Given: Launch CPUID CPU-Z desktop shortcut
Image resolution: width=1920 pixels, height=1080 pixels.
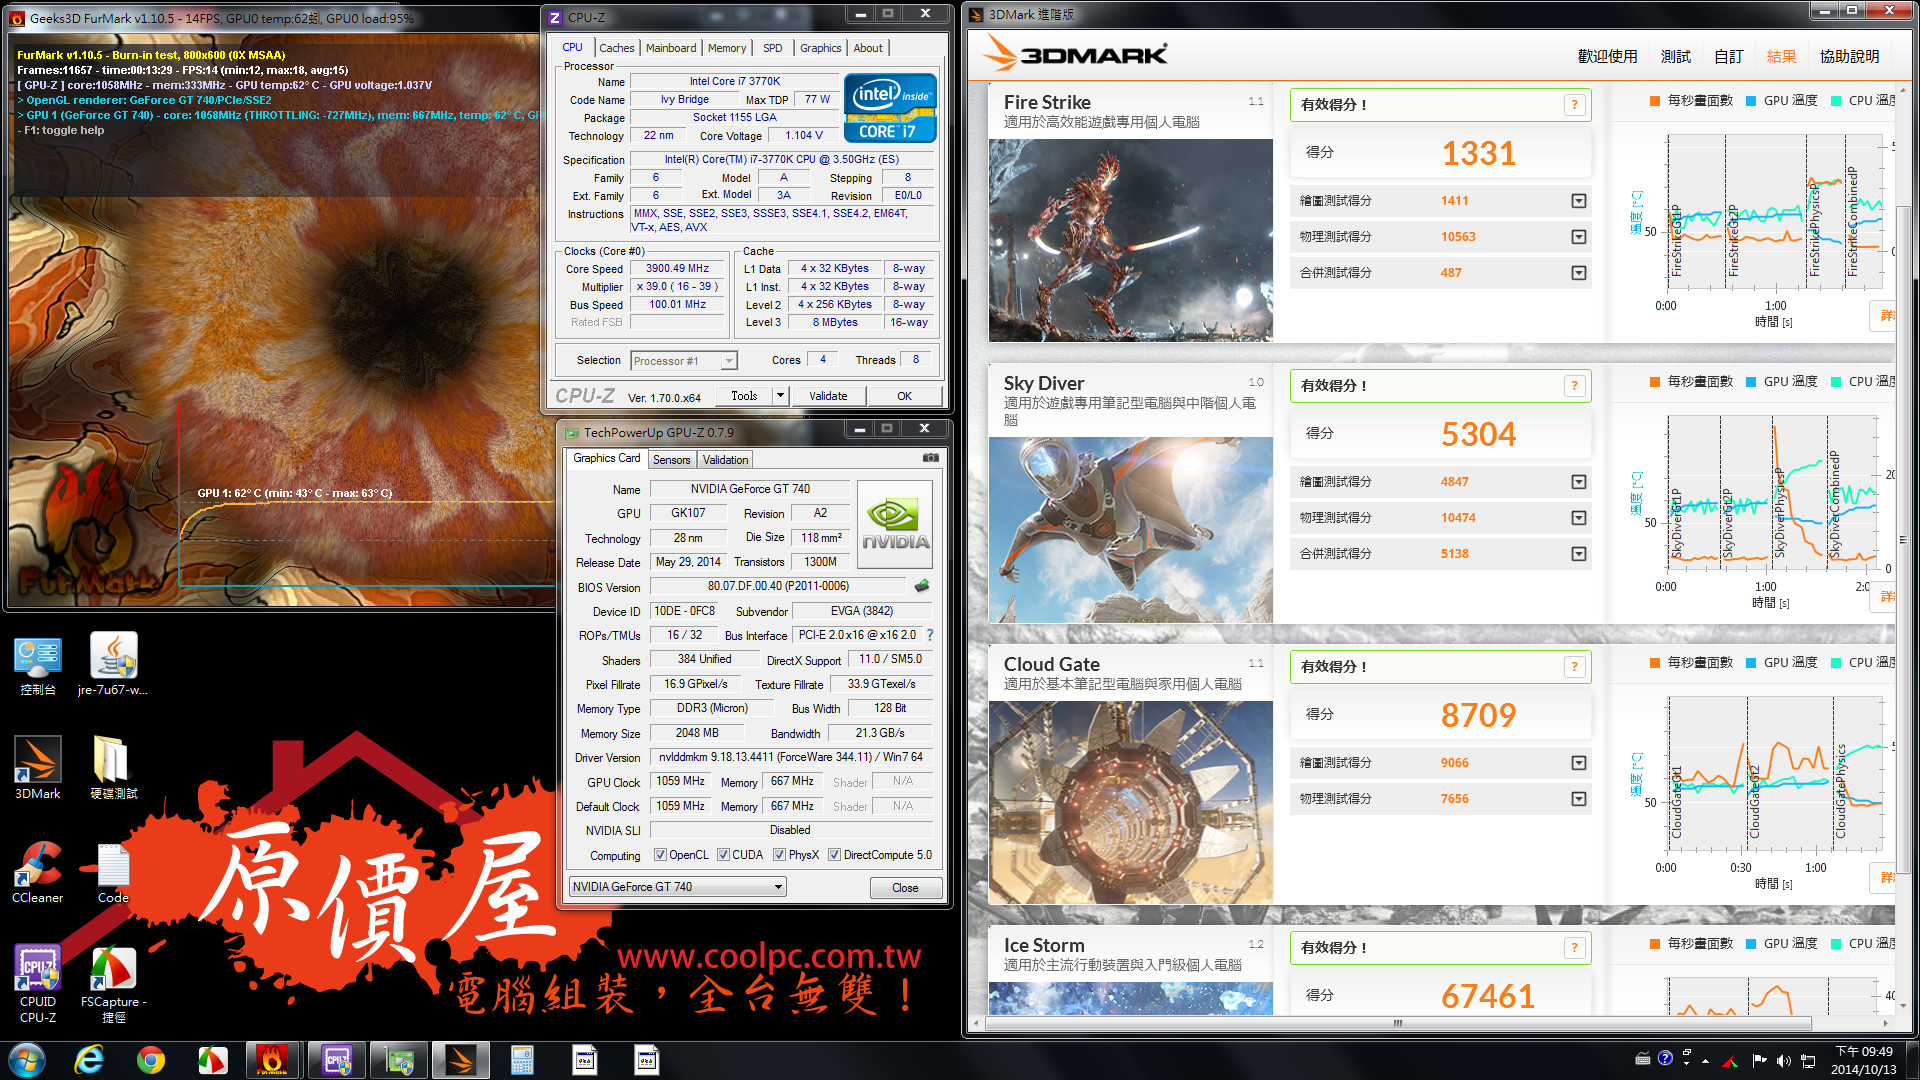Looking at the screenshot, I should click(38, 984).
